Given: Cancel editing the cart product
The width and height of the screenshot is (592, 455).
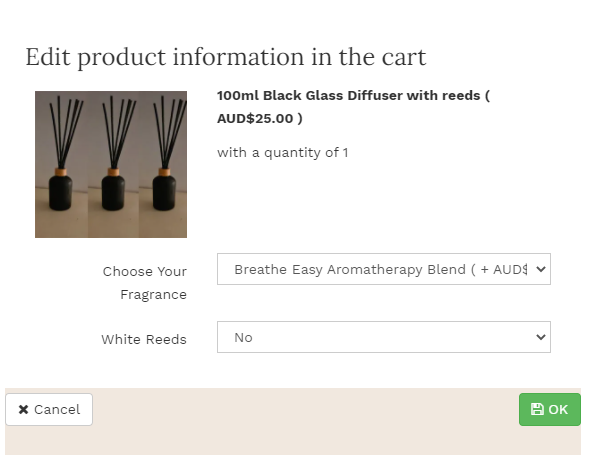Looking at the screenshot, I should click(x=49, y=409).
